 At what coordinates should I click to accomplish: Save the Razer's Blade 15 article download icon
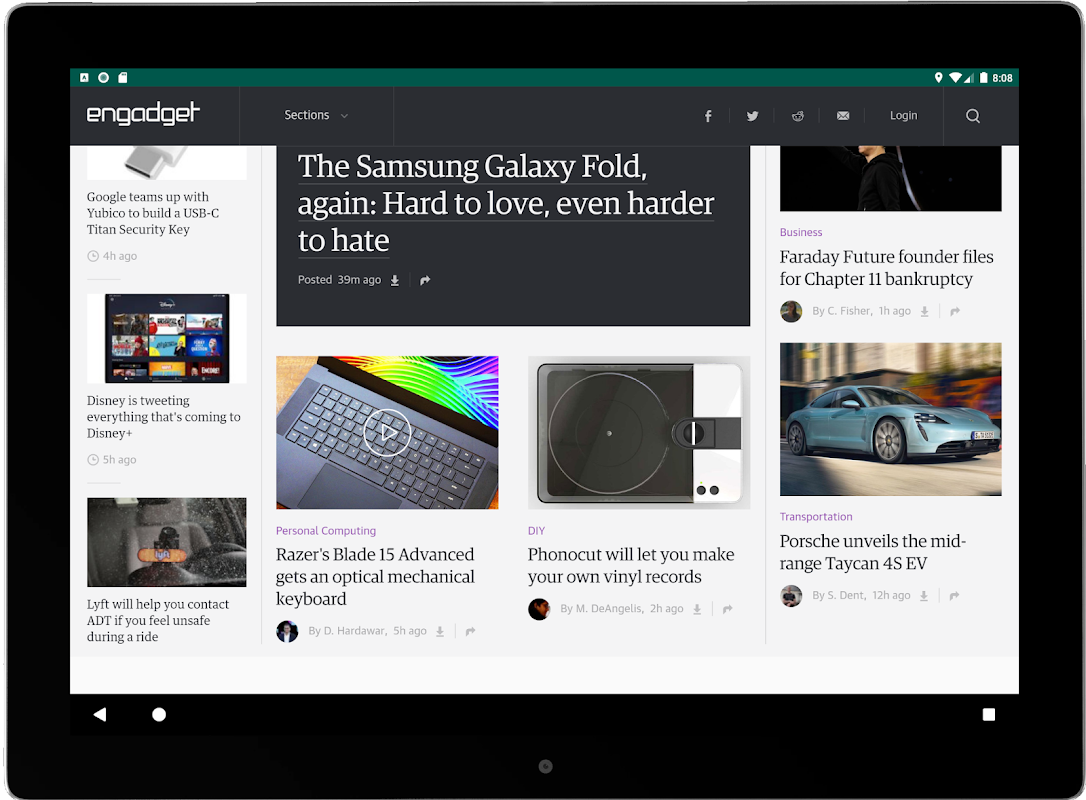pos(440,631)
